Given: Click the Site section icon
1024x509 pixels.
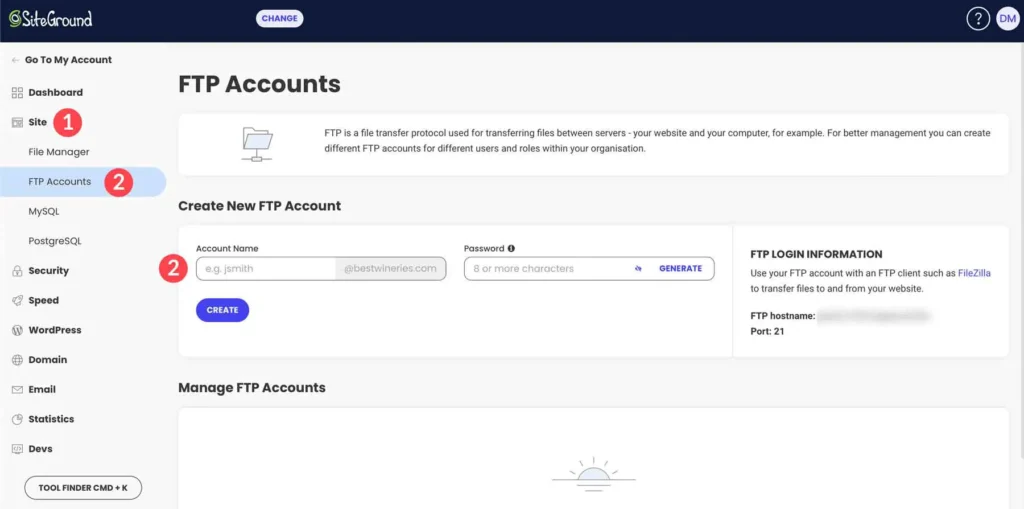Looking at the screenshot, I should pos(18,122).
